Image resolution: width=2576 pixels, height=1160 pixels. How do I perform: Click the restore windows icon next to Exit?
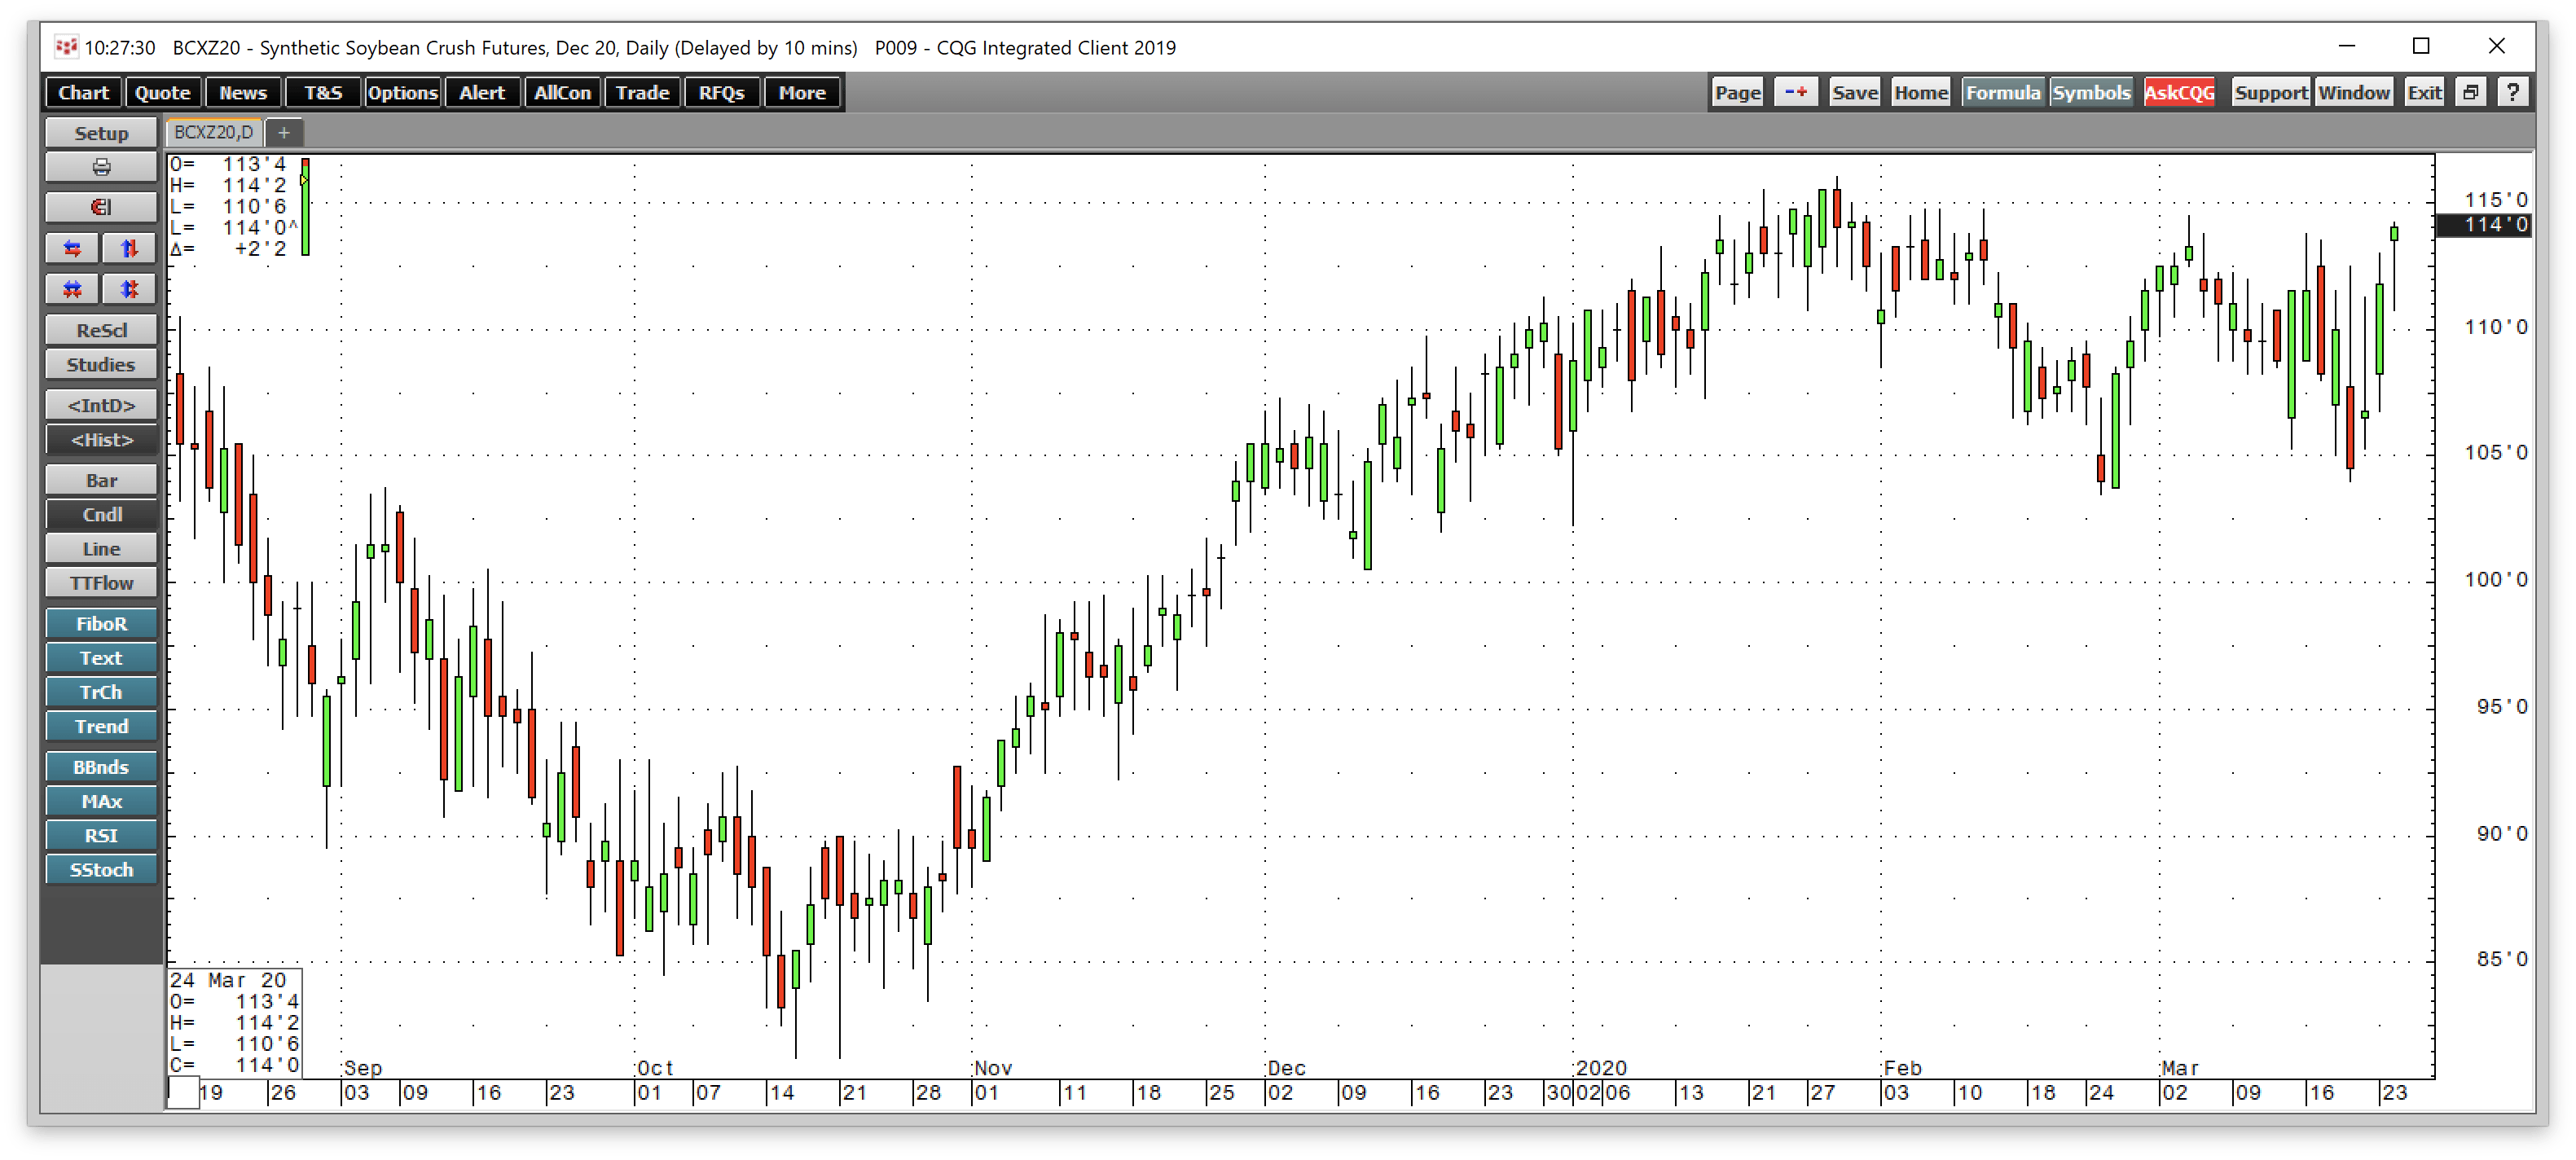(x=2471, y=92)
